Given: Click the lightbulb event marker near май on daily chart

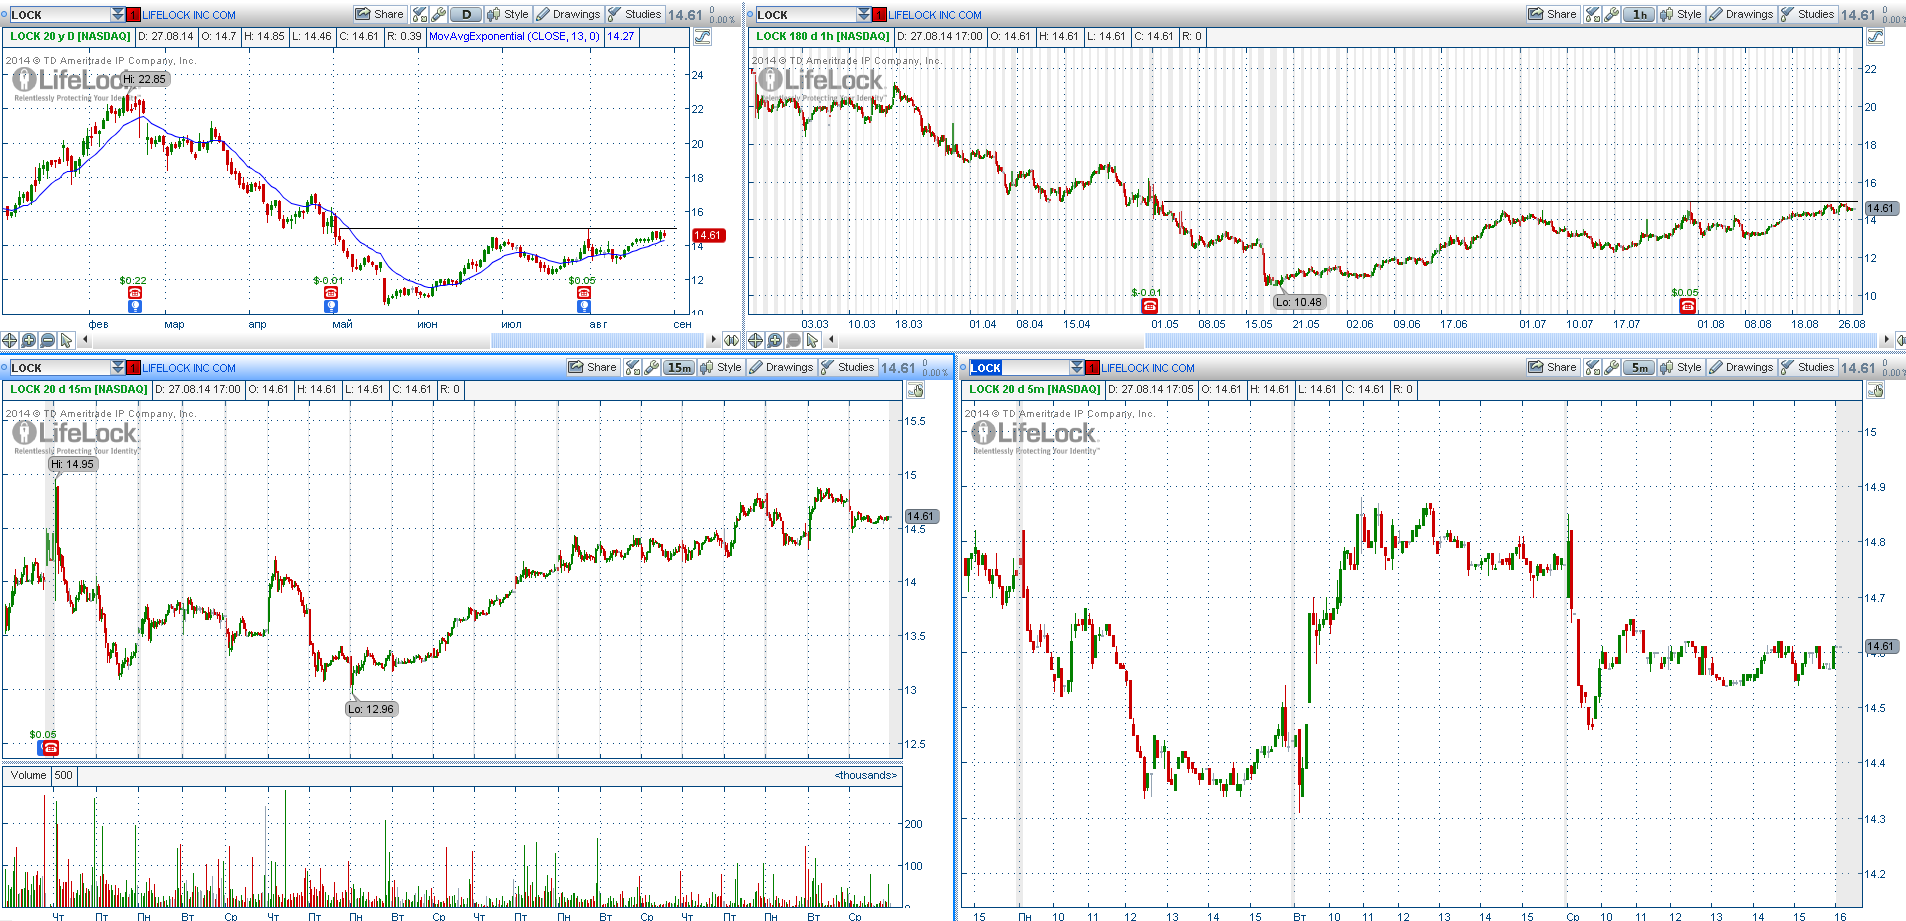Looking at the screenshot, I should (x=331, y=307).
